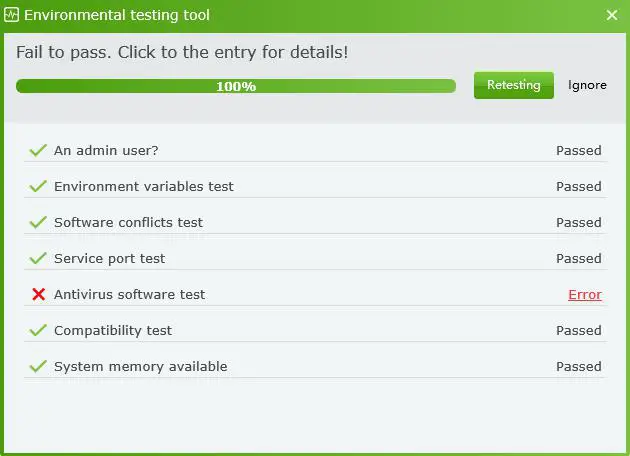Click the 100% progress bar
630x456 pixels.
[236, 86]
